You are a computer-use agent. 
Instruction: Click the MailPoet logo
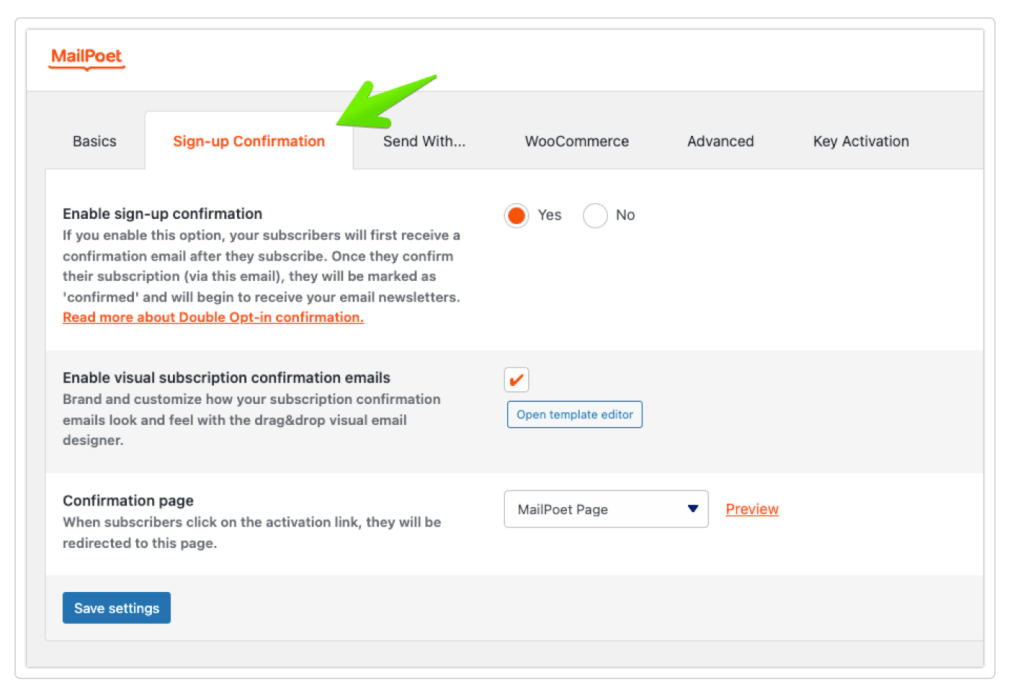coord(86,58)
